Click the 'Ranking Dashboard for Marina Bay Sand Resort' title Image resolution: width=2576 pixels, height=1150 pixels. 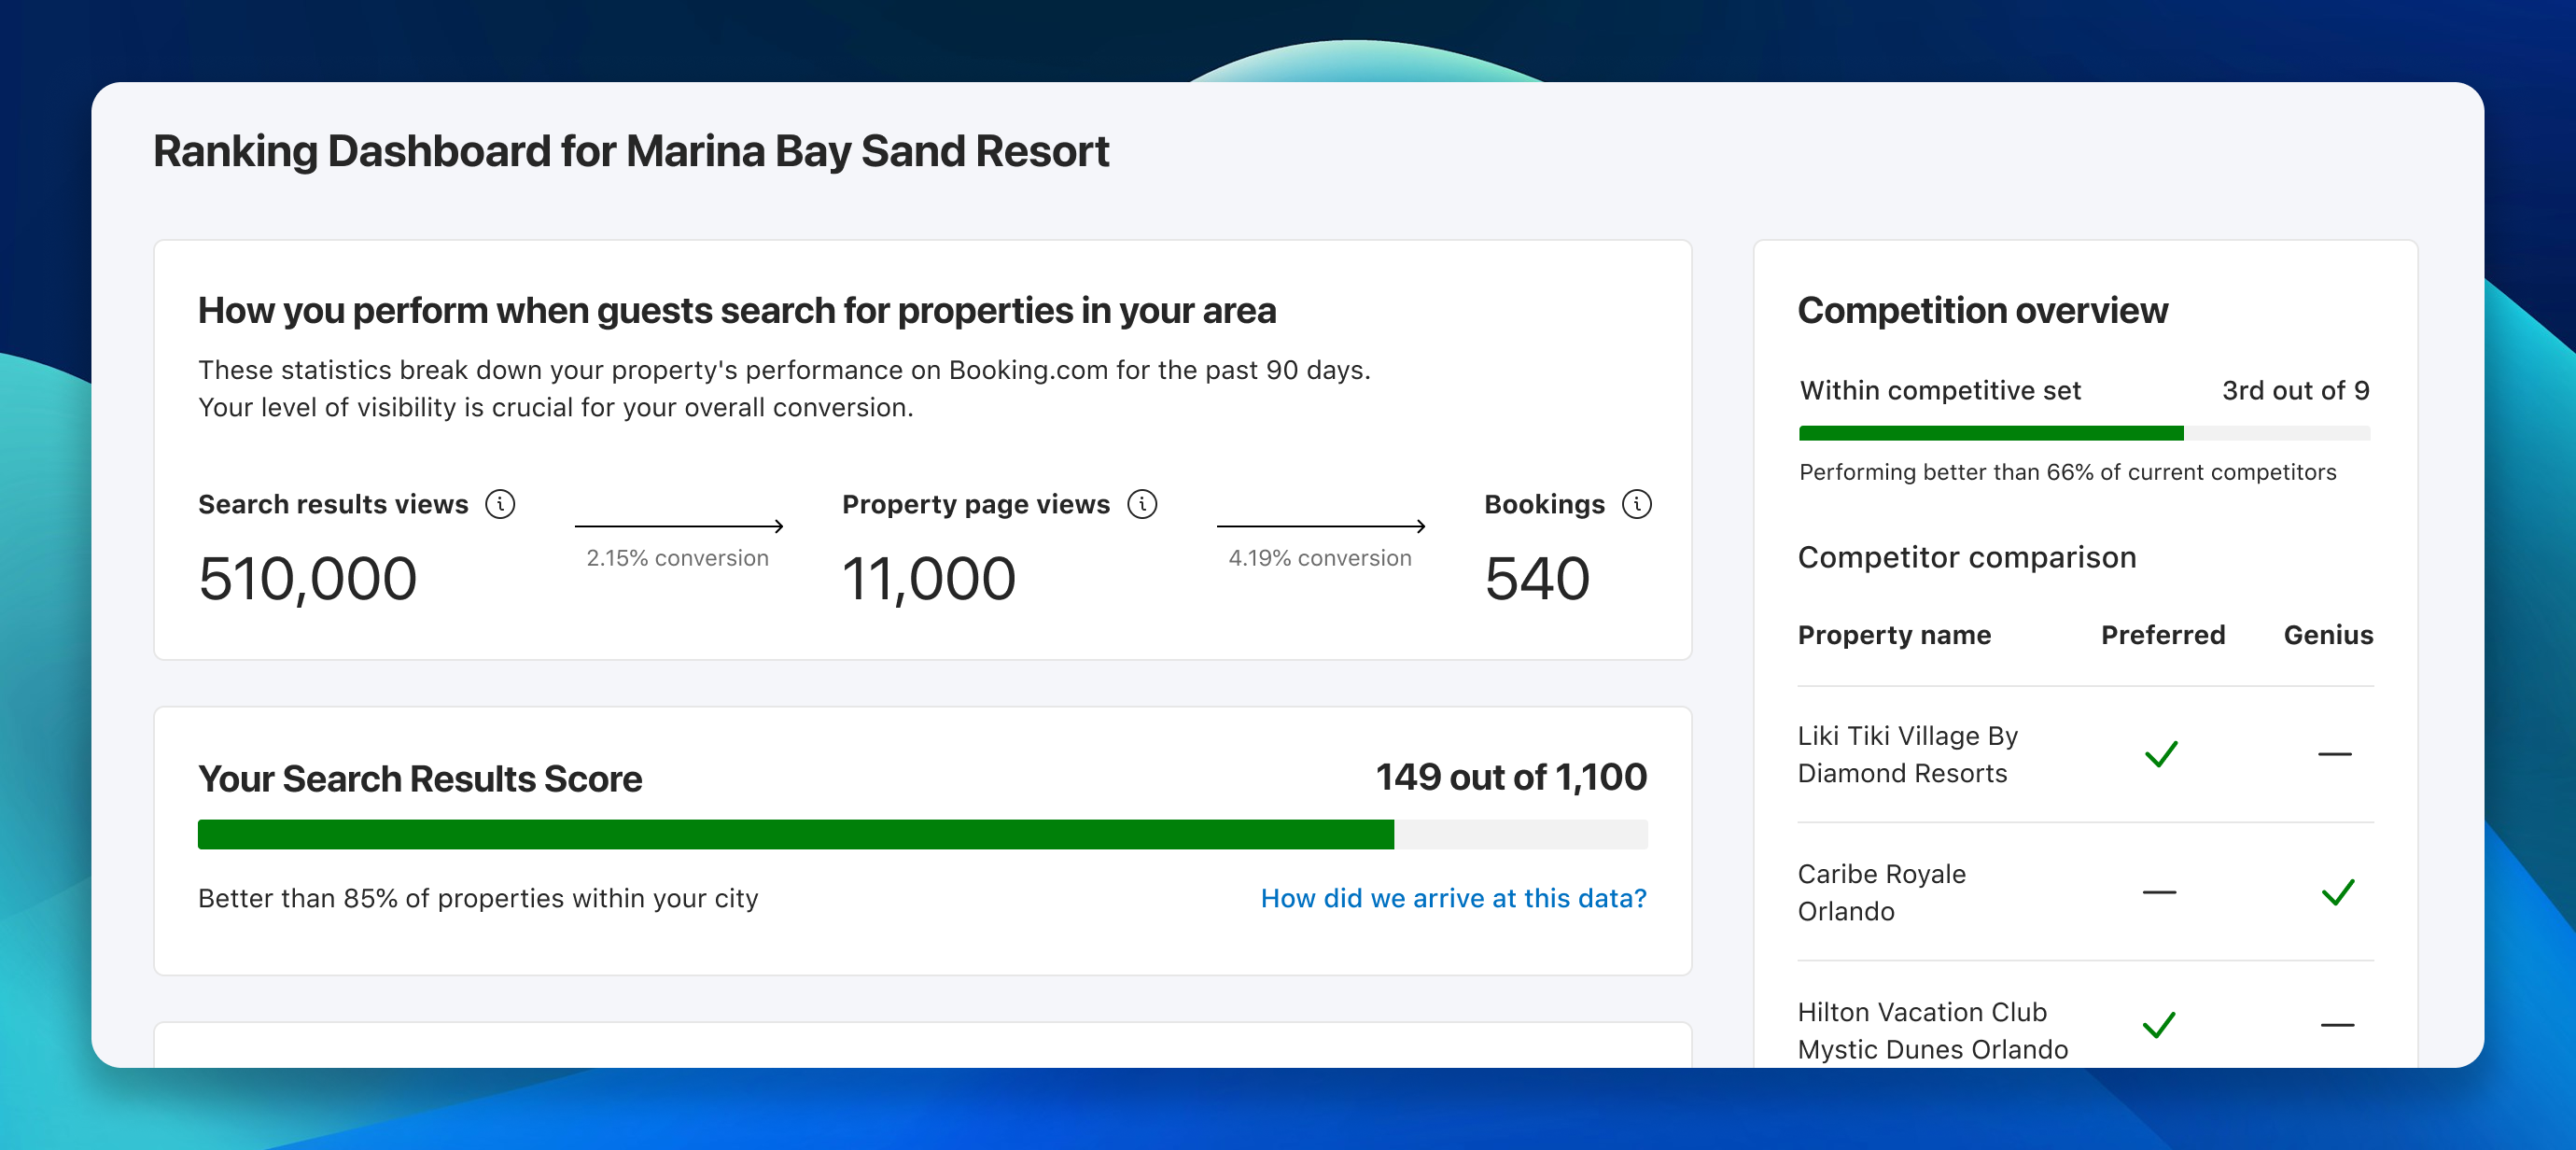(x=631, y=152)
